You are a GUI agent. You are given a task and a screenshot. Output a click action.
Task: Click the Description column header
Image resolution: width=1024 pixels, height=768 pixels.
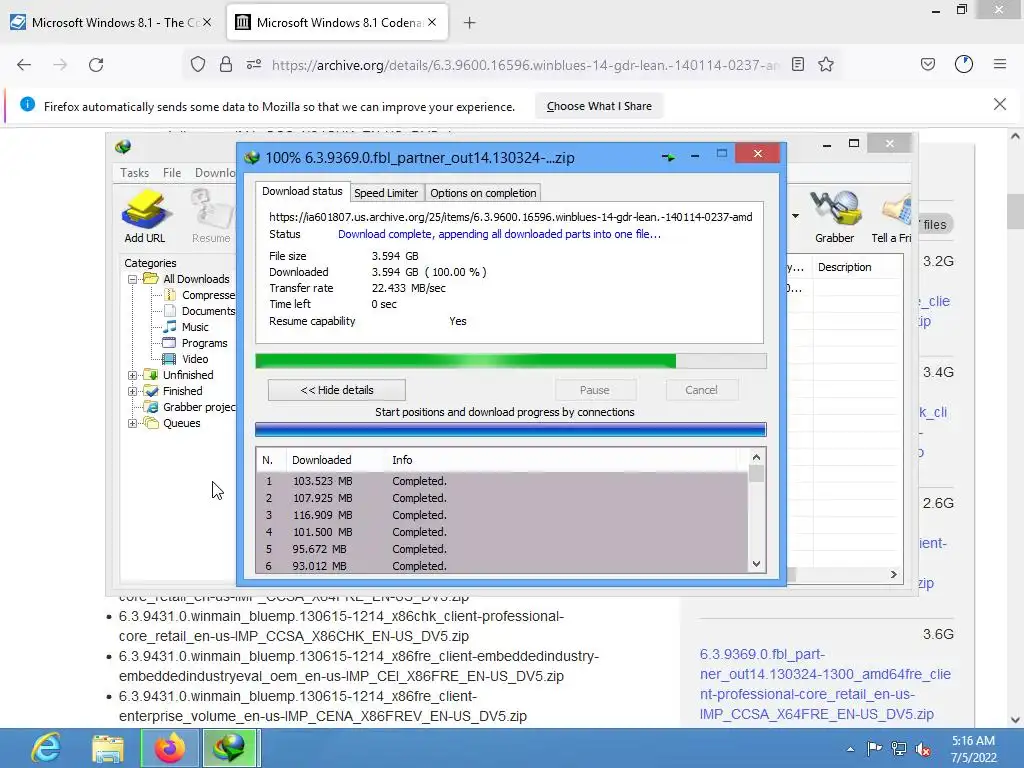(x=857, y=267)
